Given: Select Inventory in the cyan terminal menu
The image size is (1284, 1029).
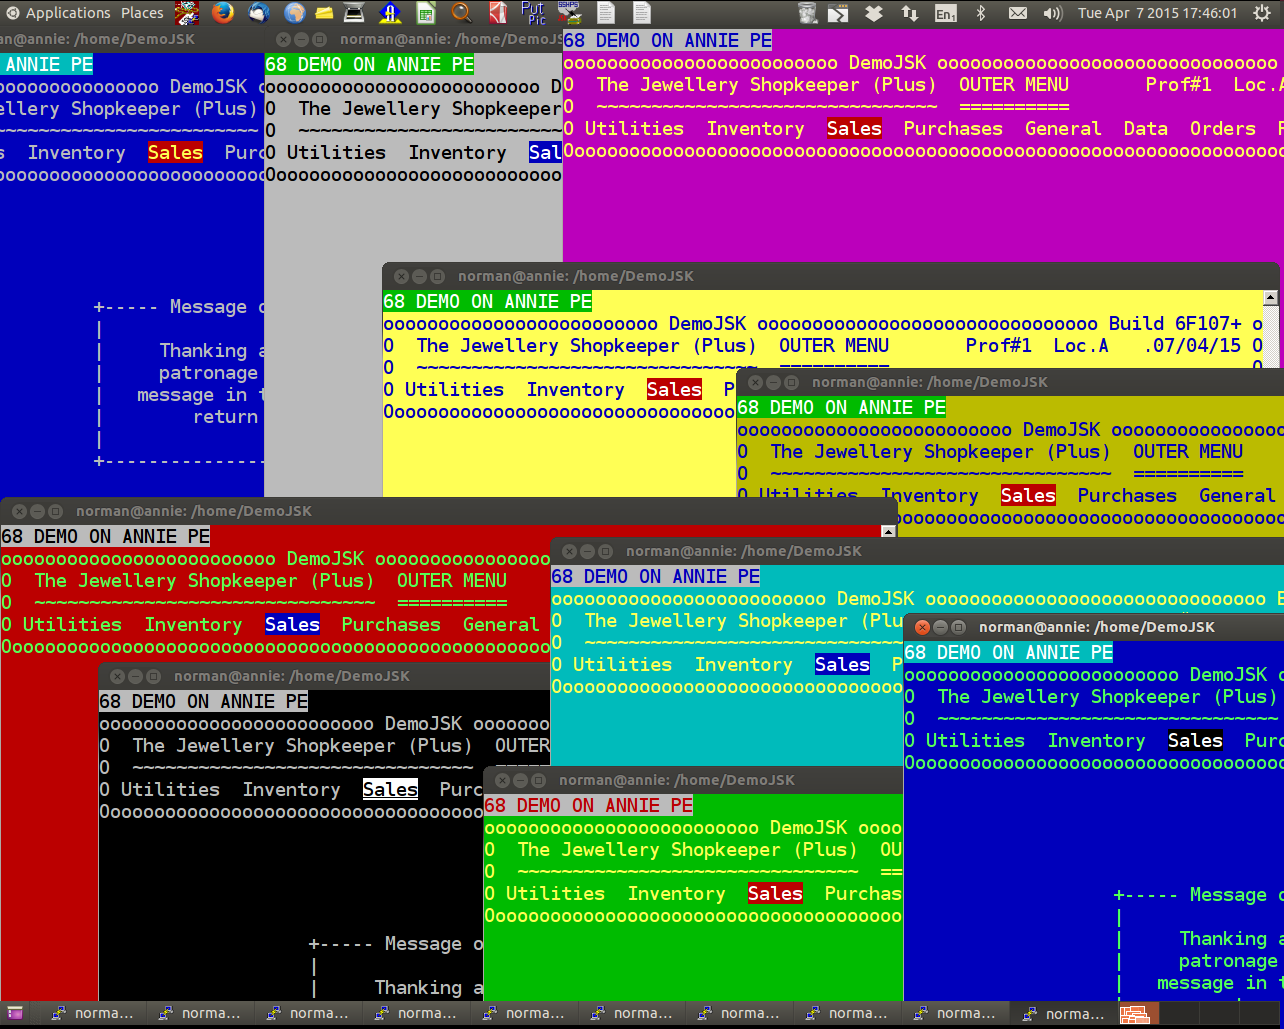Looking at the screenshot, I should tap(743, 664).
